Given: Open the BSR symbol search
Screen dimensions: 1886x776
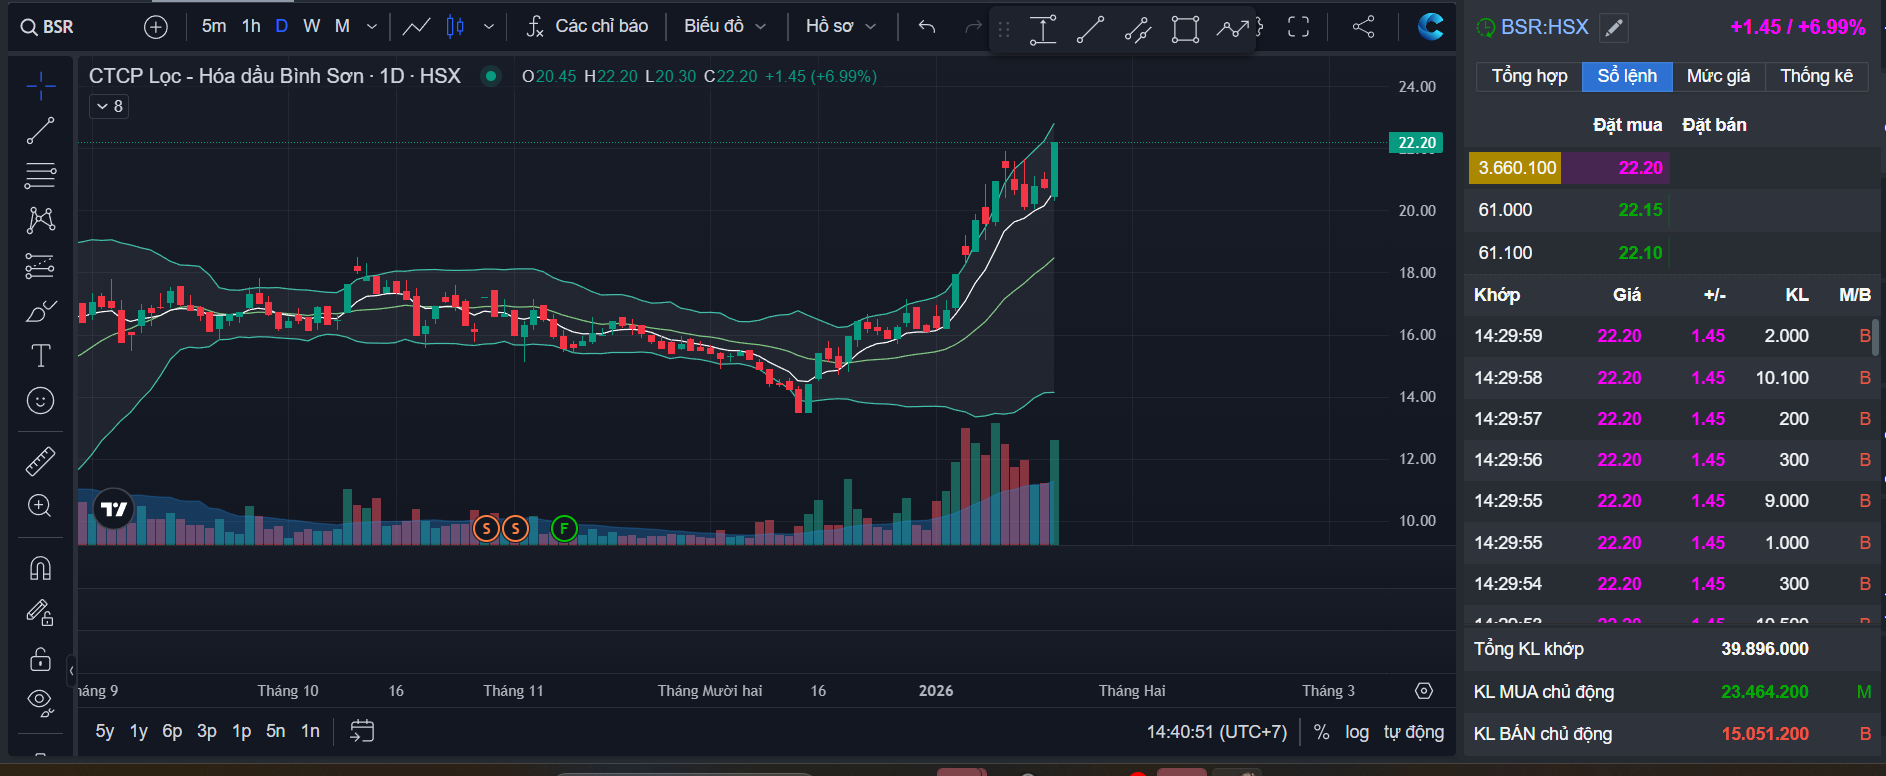Looking at the screenshot, I should click(47, 27).
